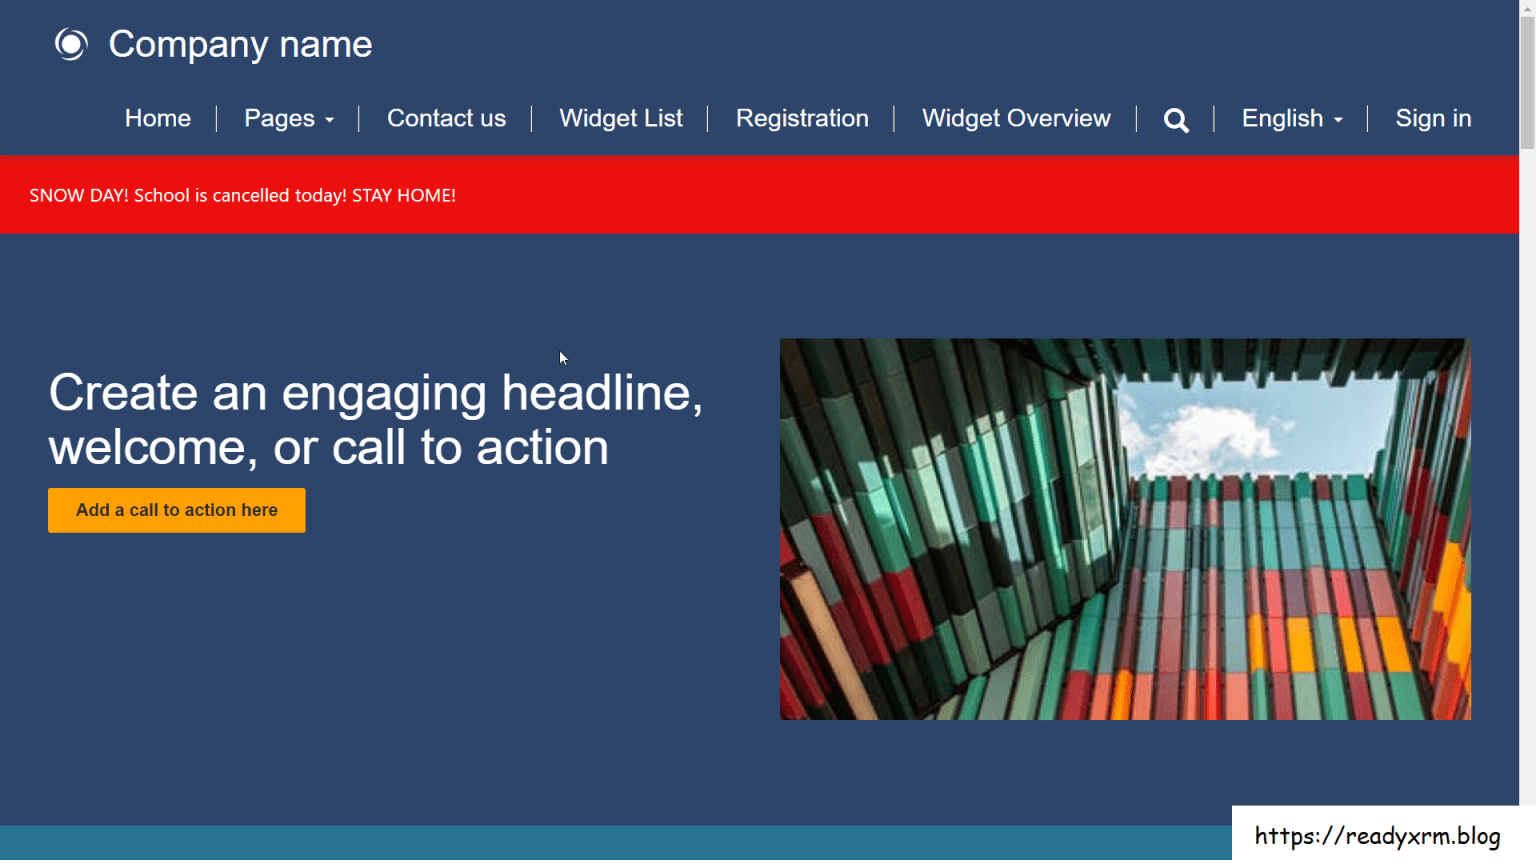Visit the readyxrm.blog link
The image size is (1536, 864).
pyautogui.click(x=1378, y=835)
